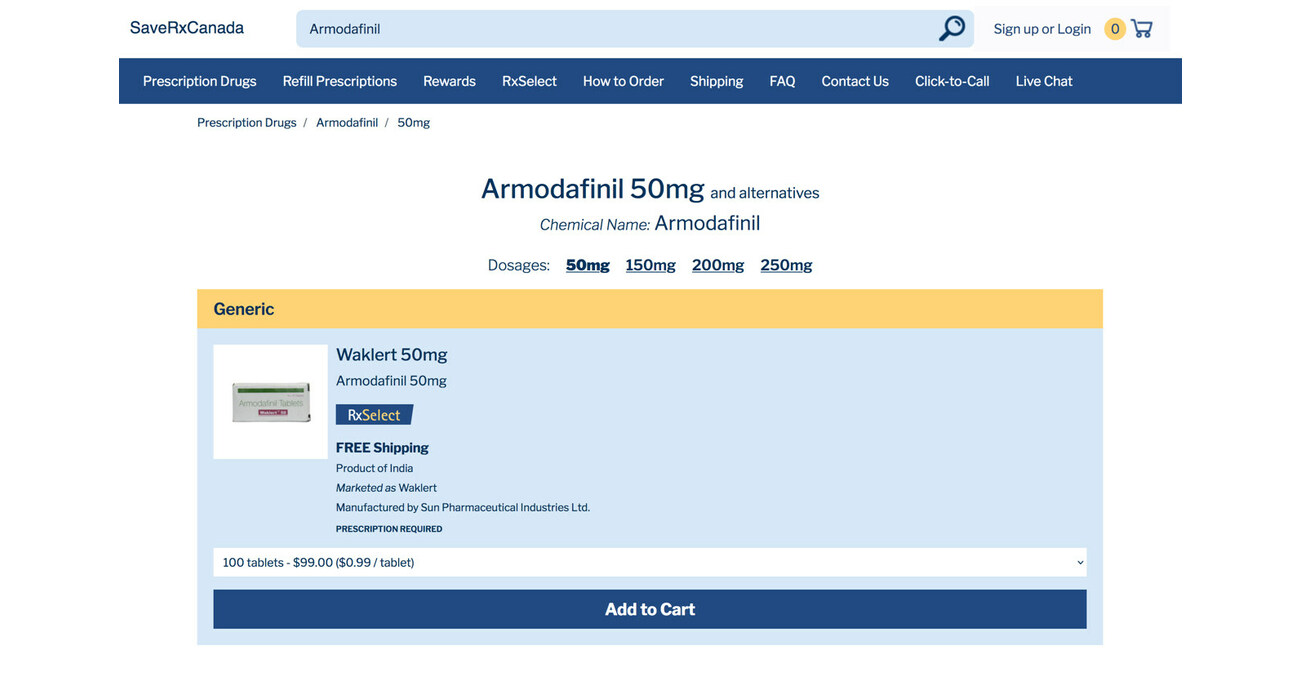Viewport: 1301px width, 682px height.
Task: Open How to Order page
Action: (x=623, y=81)
